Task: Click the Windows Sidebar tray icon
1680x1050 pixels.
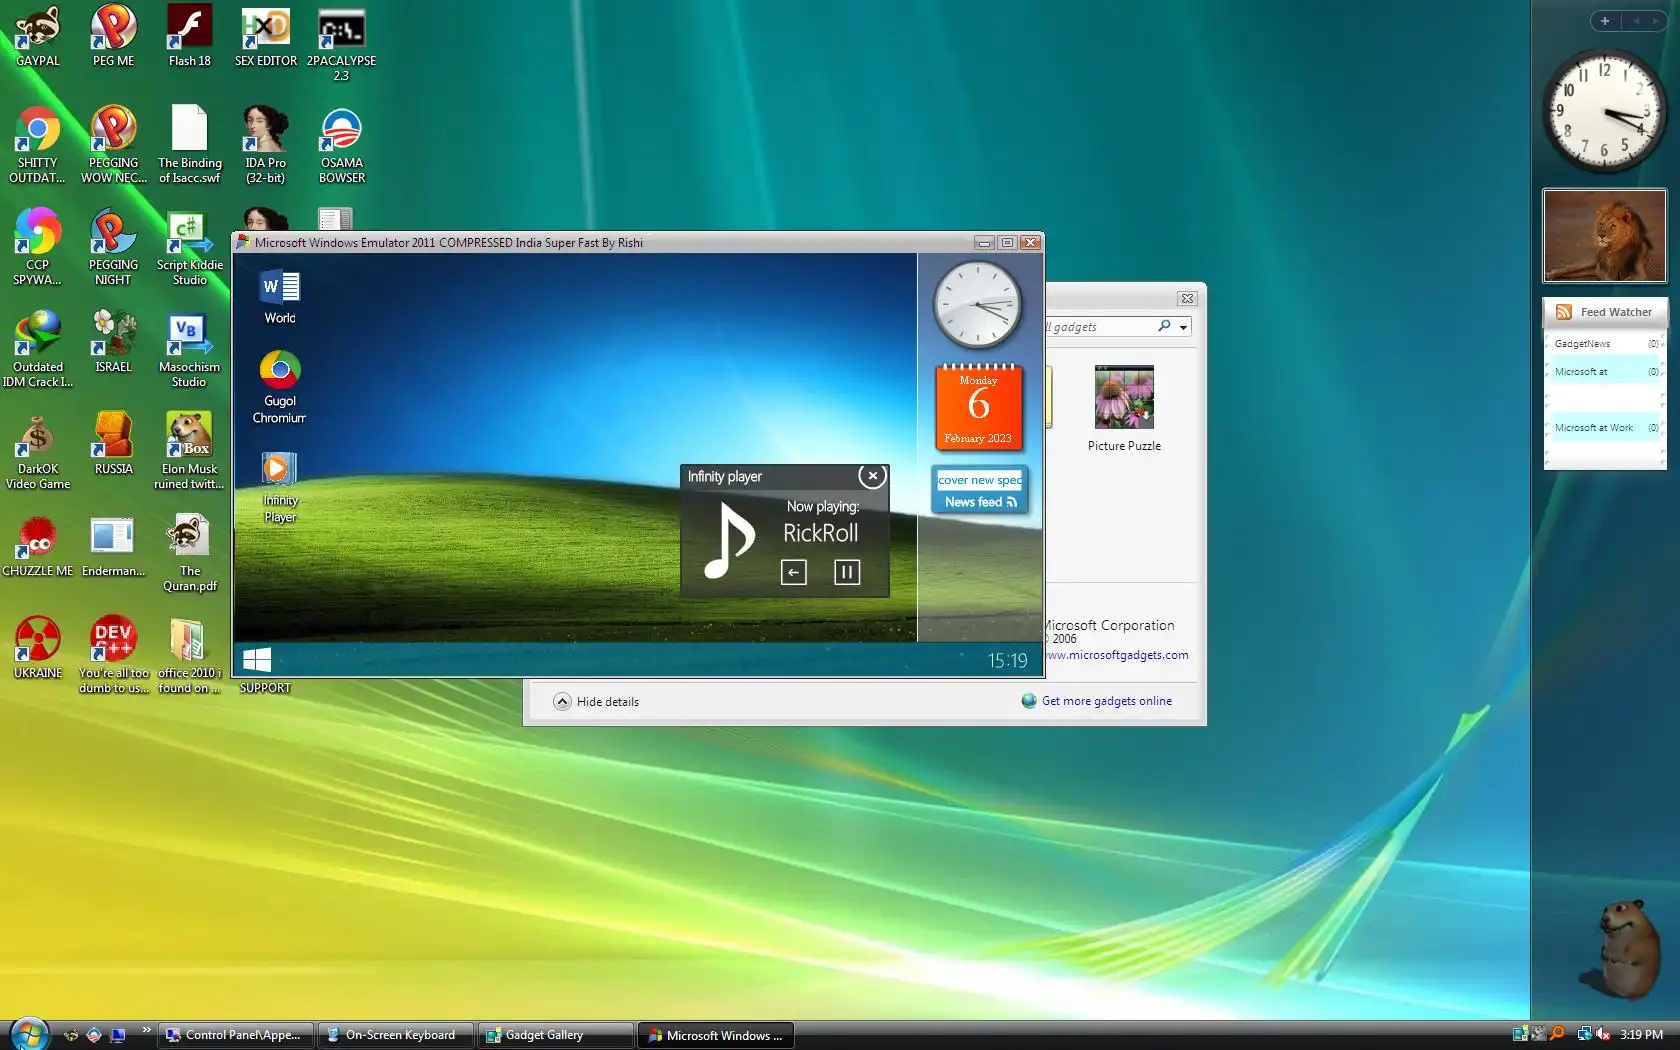Action: [1520, 1034]
